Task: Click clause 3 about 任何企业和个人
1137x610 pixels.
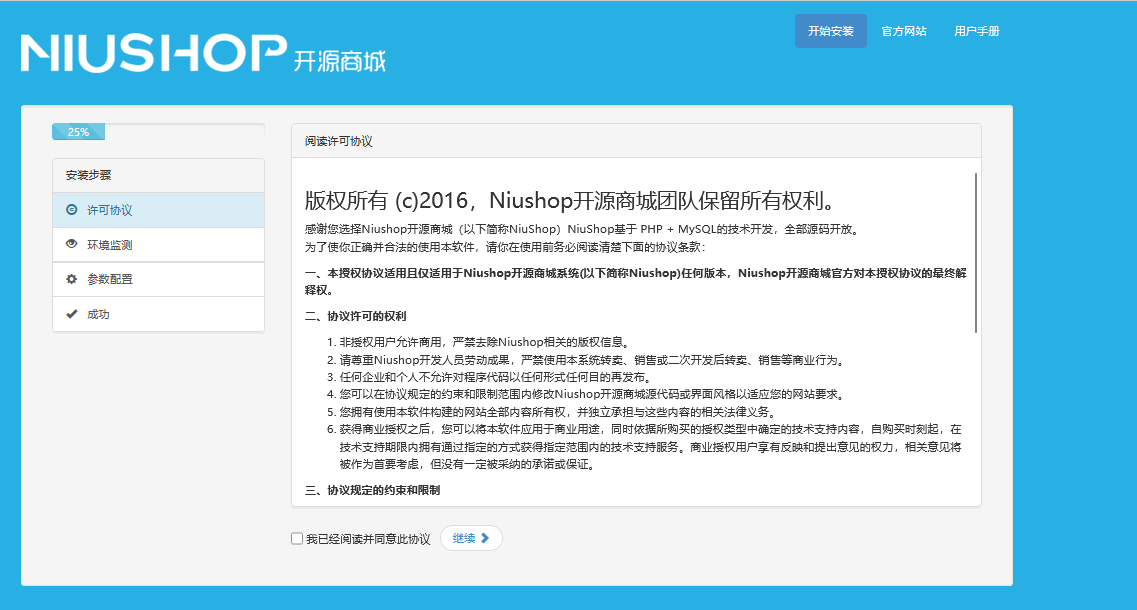Action: pyautogui.click(x=495, y=377)
